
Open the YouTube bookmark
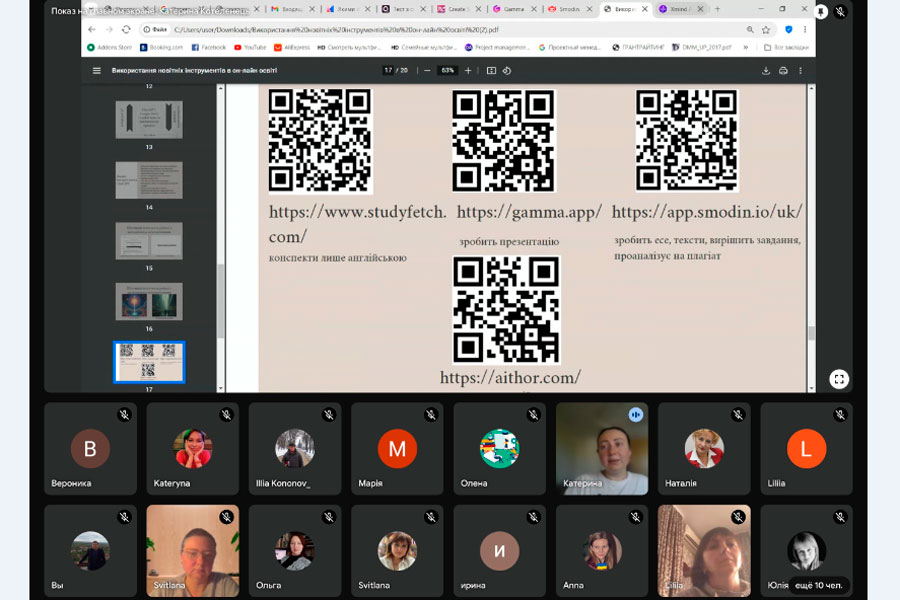(250, 48)
